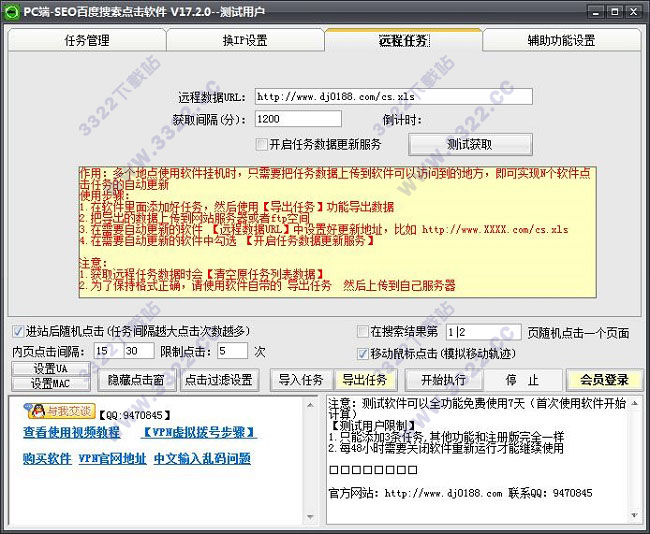This screenshot has width=650, height=534.
Task: Open 查看使用视频教程 link
Action: pos(72,433)
